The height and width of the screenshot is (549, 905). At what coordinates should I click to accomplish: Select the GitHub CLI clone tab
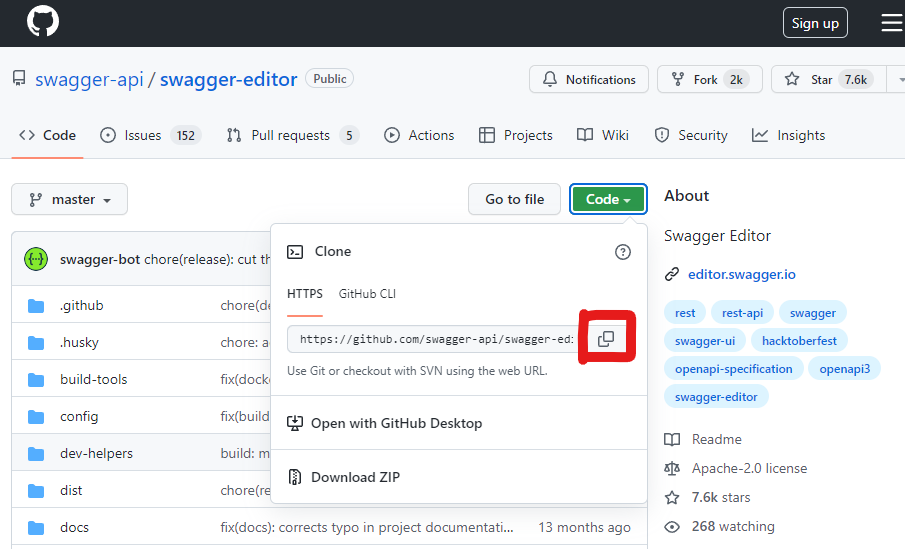367,294
